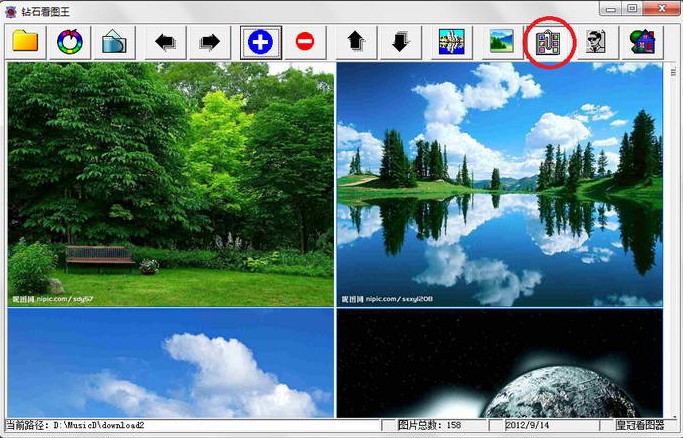This screenshot has width=683, height=438.
Task: Click the reflected lake picture toolbar icon
Action: point(451,42)
